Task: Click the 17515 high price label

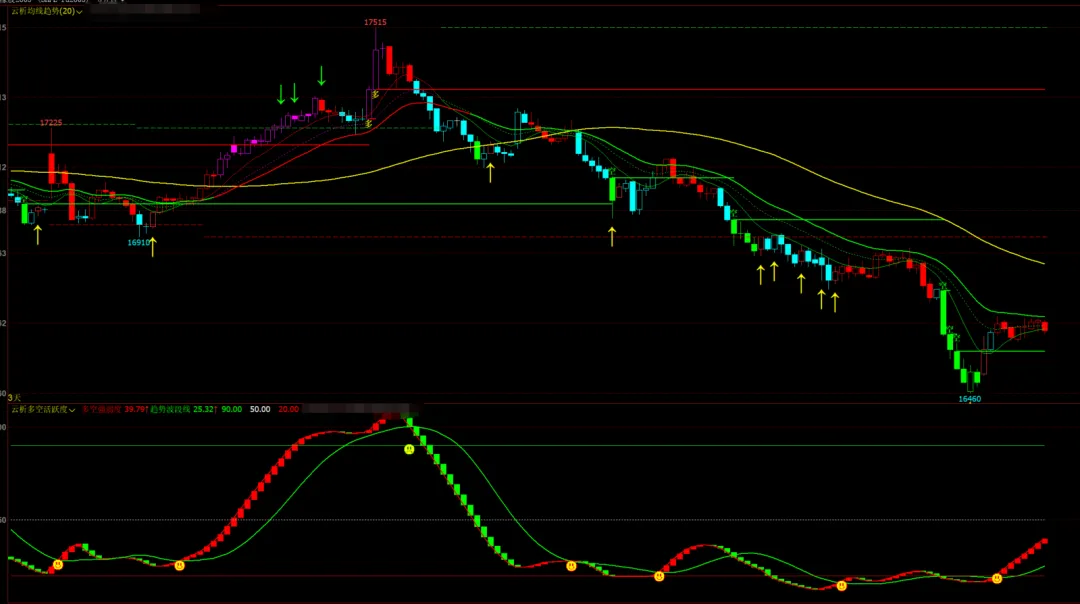Action: (x=375, y=22)
